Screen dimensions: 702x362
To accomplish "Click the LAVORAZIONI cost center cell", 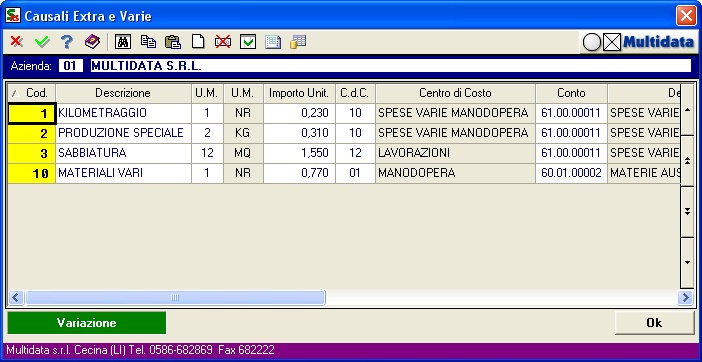I will (455, 153).
